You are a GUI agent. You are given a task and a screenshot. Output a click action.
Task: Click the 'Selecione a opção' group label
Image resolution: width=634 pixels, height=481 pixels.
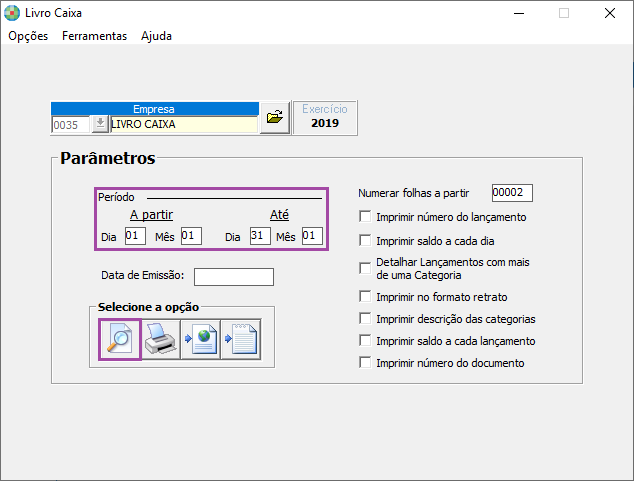[148, 307]
